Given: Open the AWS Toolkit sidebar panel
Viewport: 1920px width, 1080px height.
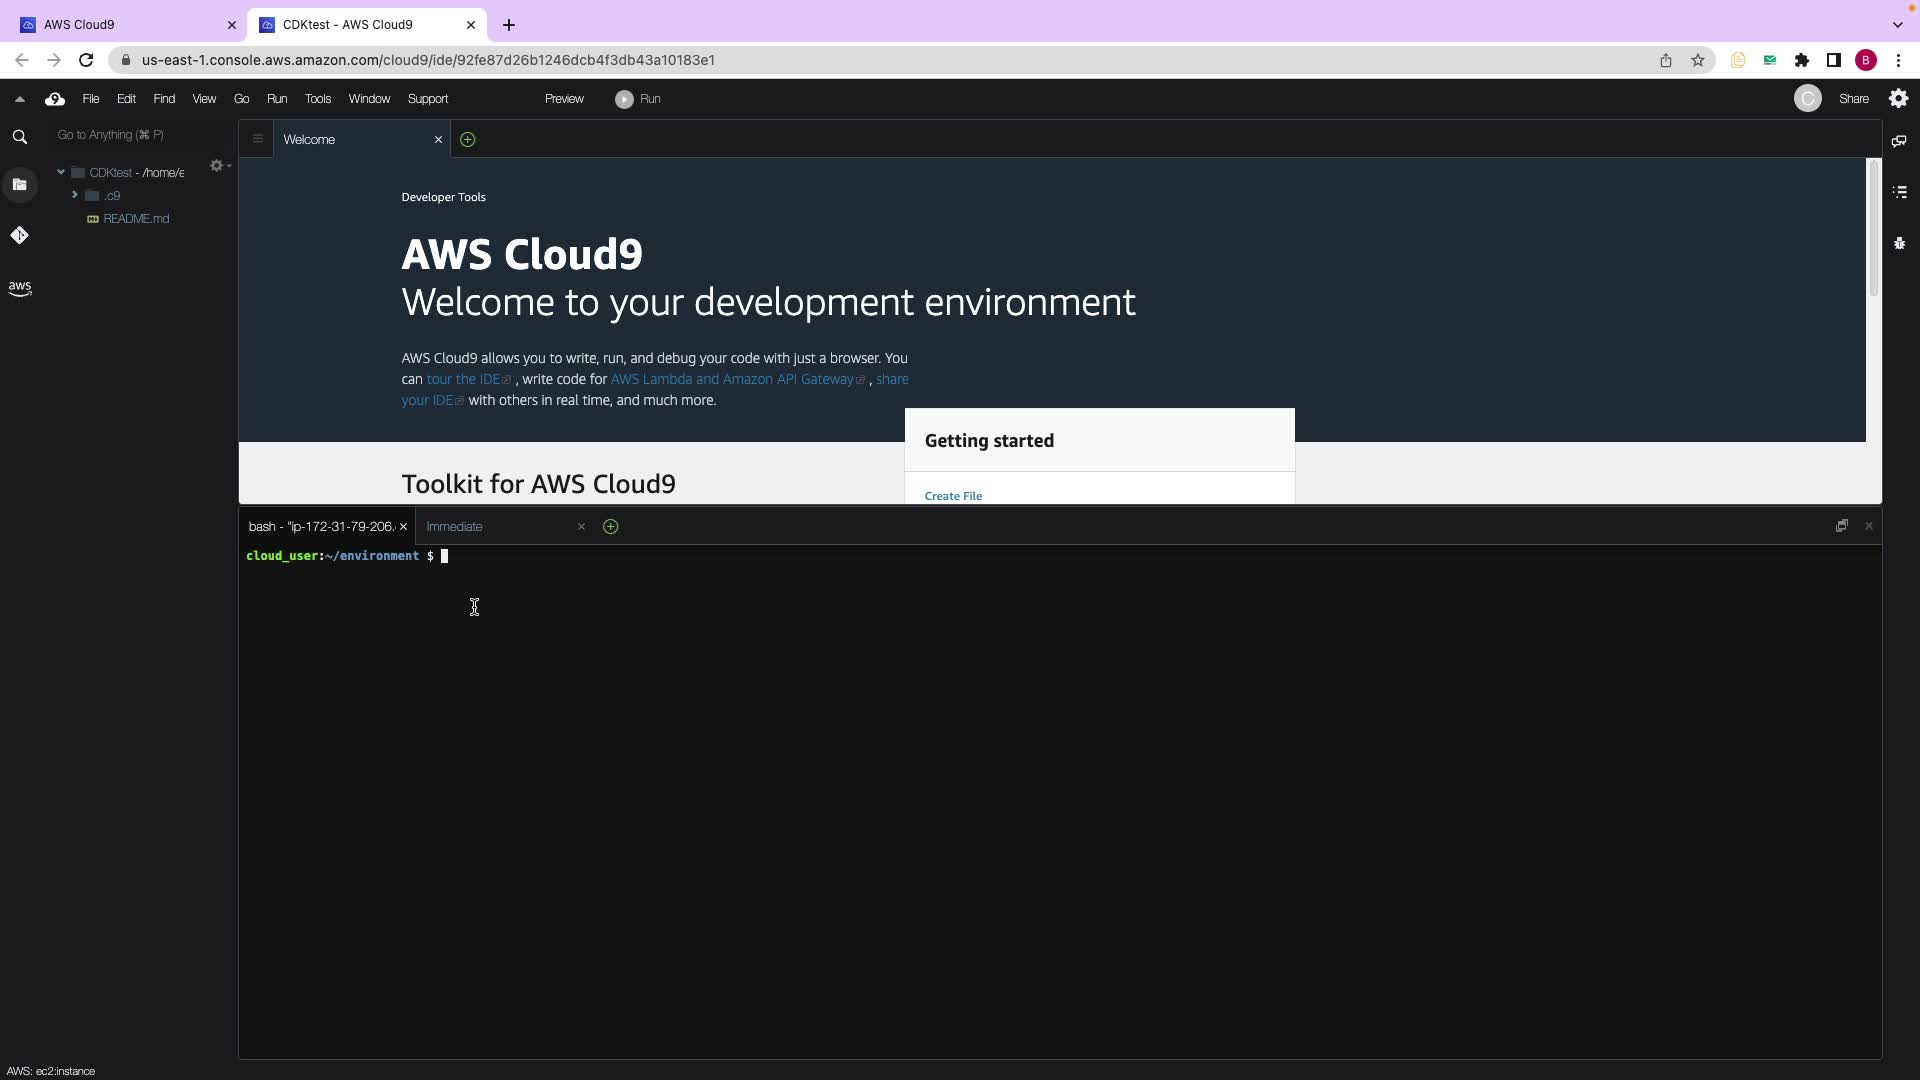Looking at the screenshot, I should (x=20, y=288).
